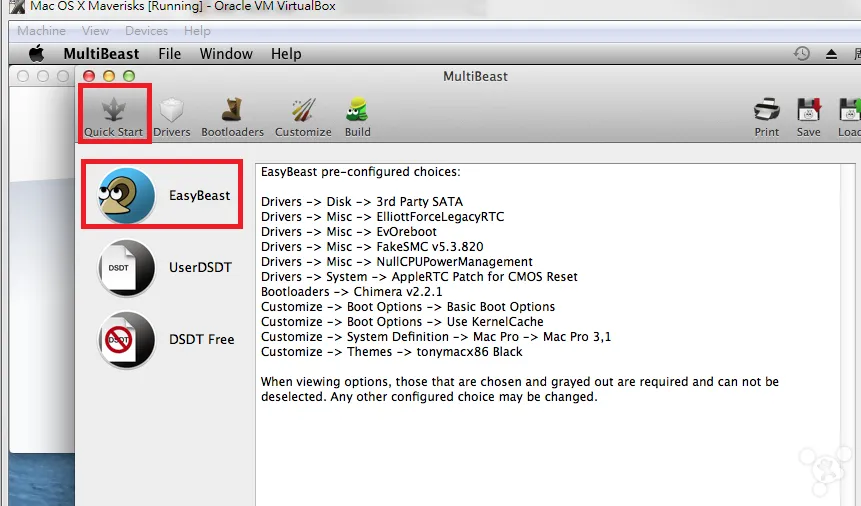The height and width of the screenshot is (506, 861).
Task: Click the '3rd Party SATA' line
Action: click(362, 202)
